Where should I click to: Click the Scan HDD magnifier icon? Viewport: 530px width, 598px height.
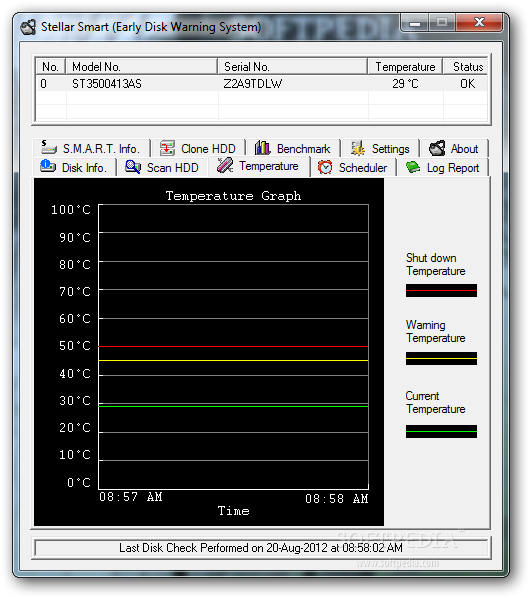tap(133, 167)
